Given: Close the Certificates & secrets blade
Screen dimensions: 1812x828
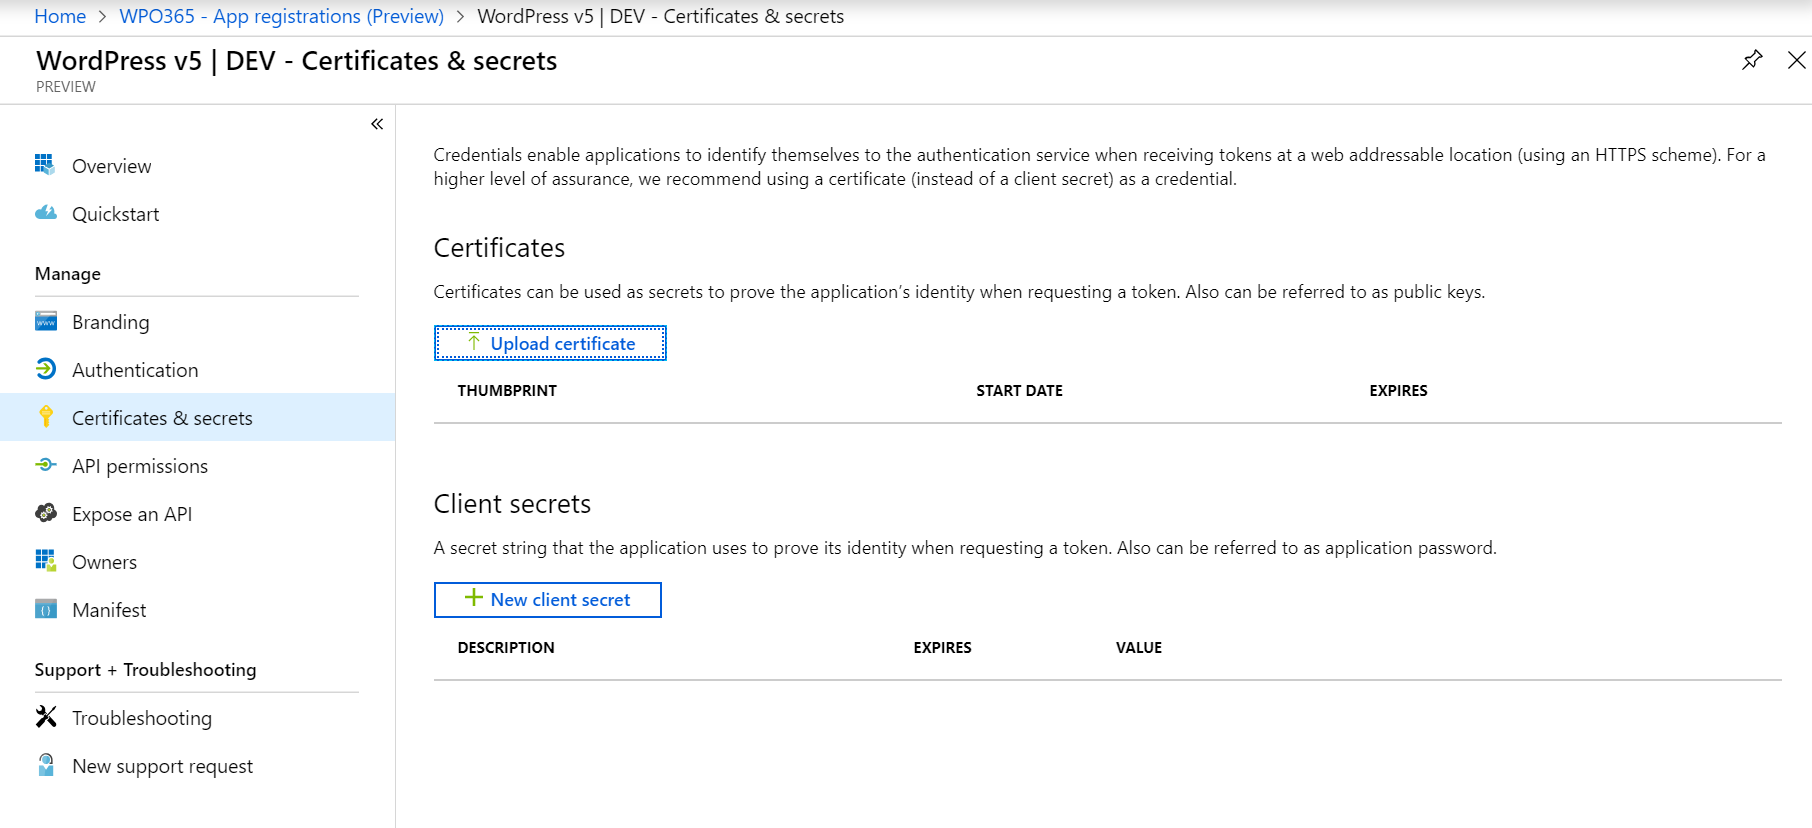Looking at the screenshot, I should [1796, 60].
